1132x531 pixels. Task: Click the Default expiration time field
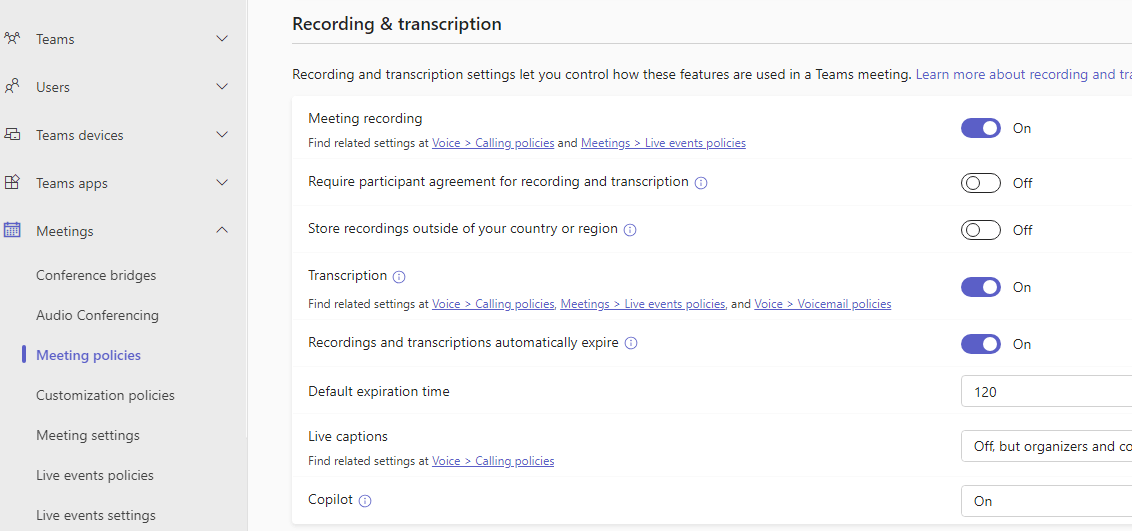click(1045, 392)
